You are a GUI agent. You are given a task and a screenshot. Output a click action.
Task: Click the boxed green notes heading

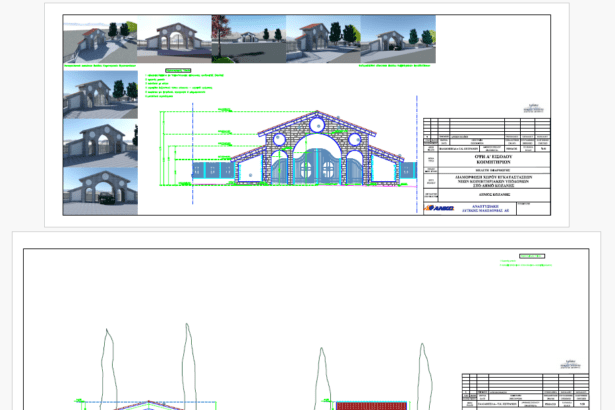point(176,71)
